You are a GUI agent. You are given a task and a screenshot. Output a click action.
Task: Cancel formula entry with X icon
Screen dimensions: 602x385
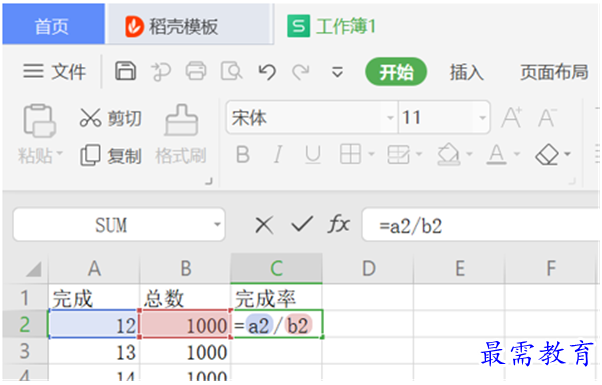(264, 225)
